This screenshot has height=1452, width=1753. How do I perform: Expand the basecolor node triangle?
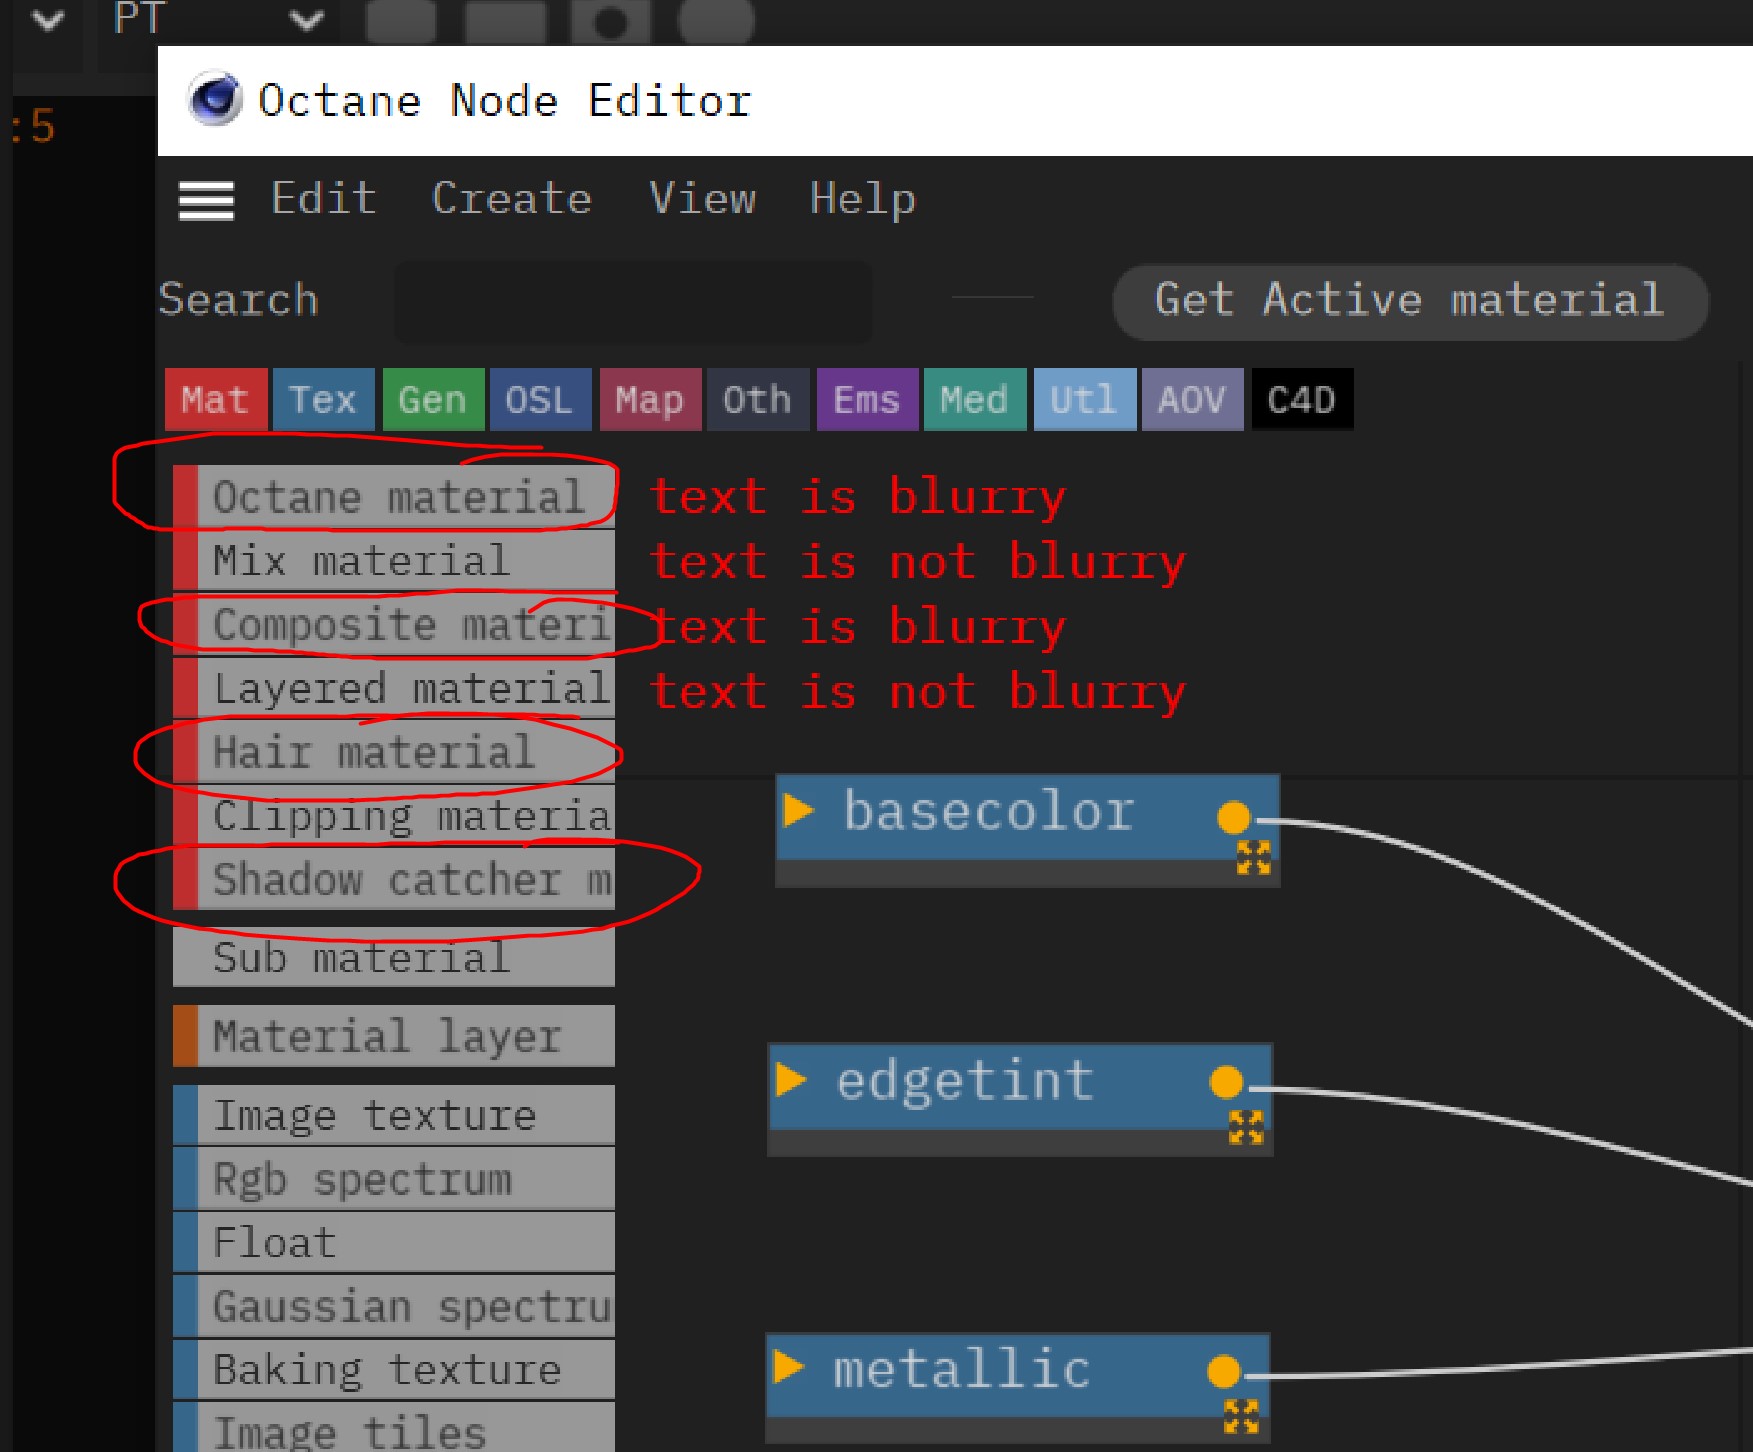(x=798, y=809)
